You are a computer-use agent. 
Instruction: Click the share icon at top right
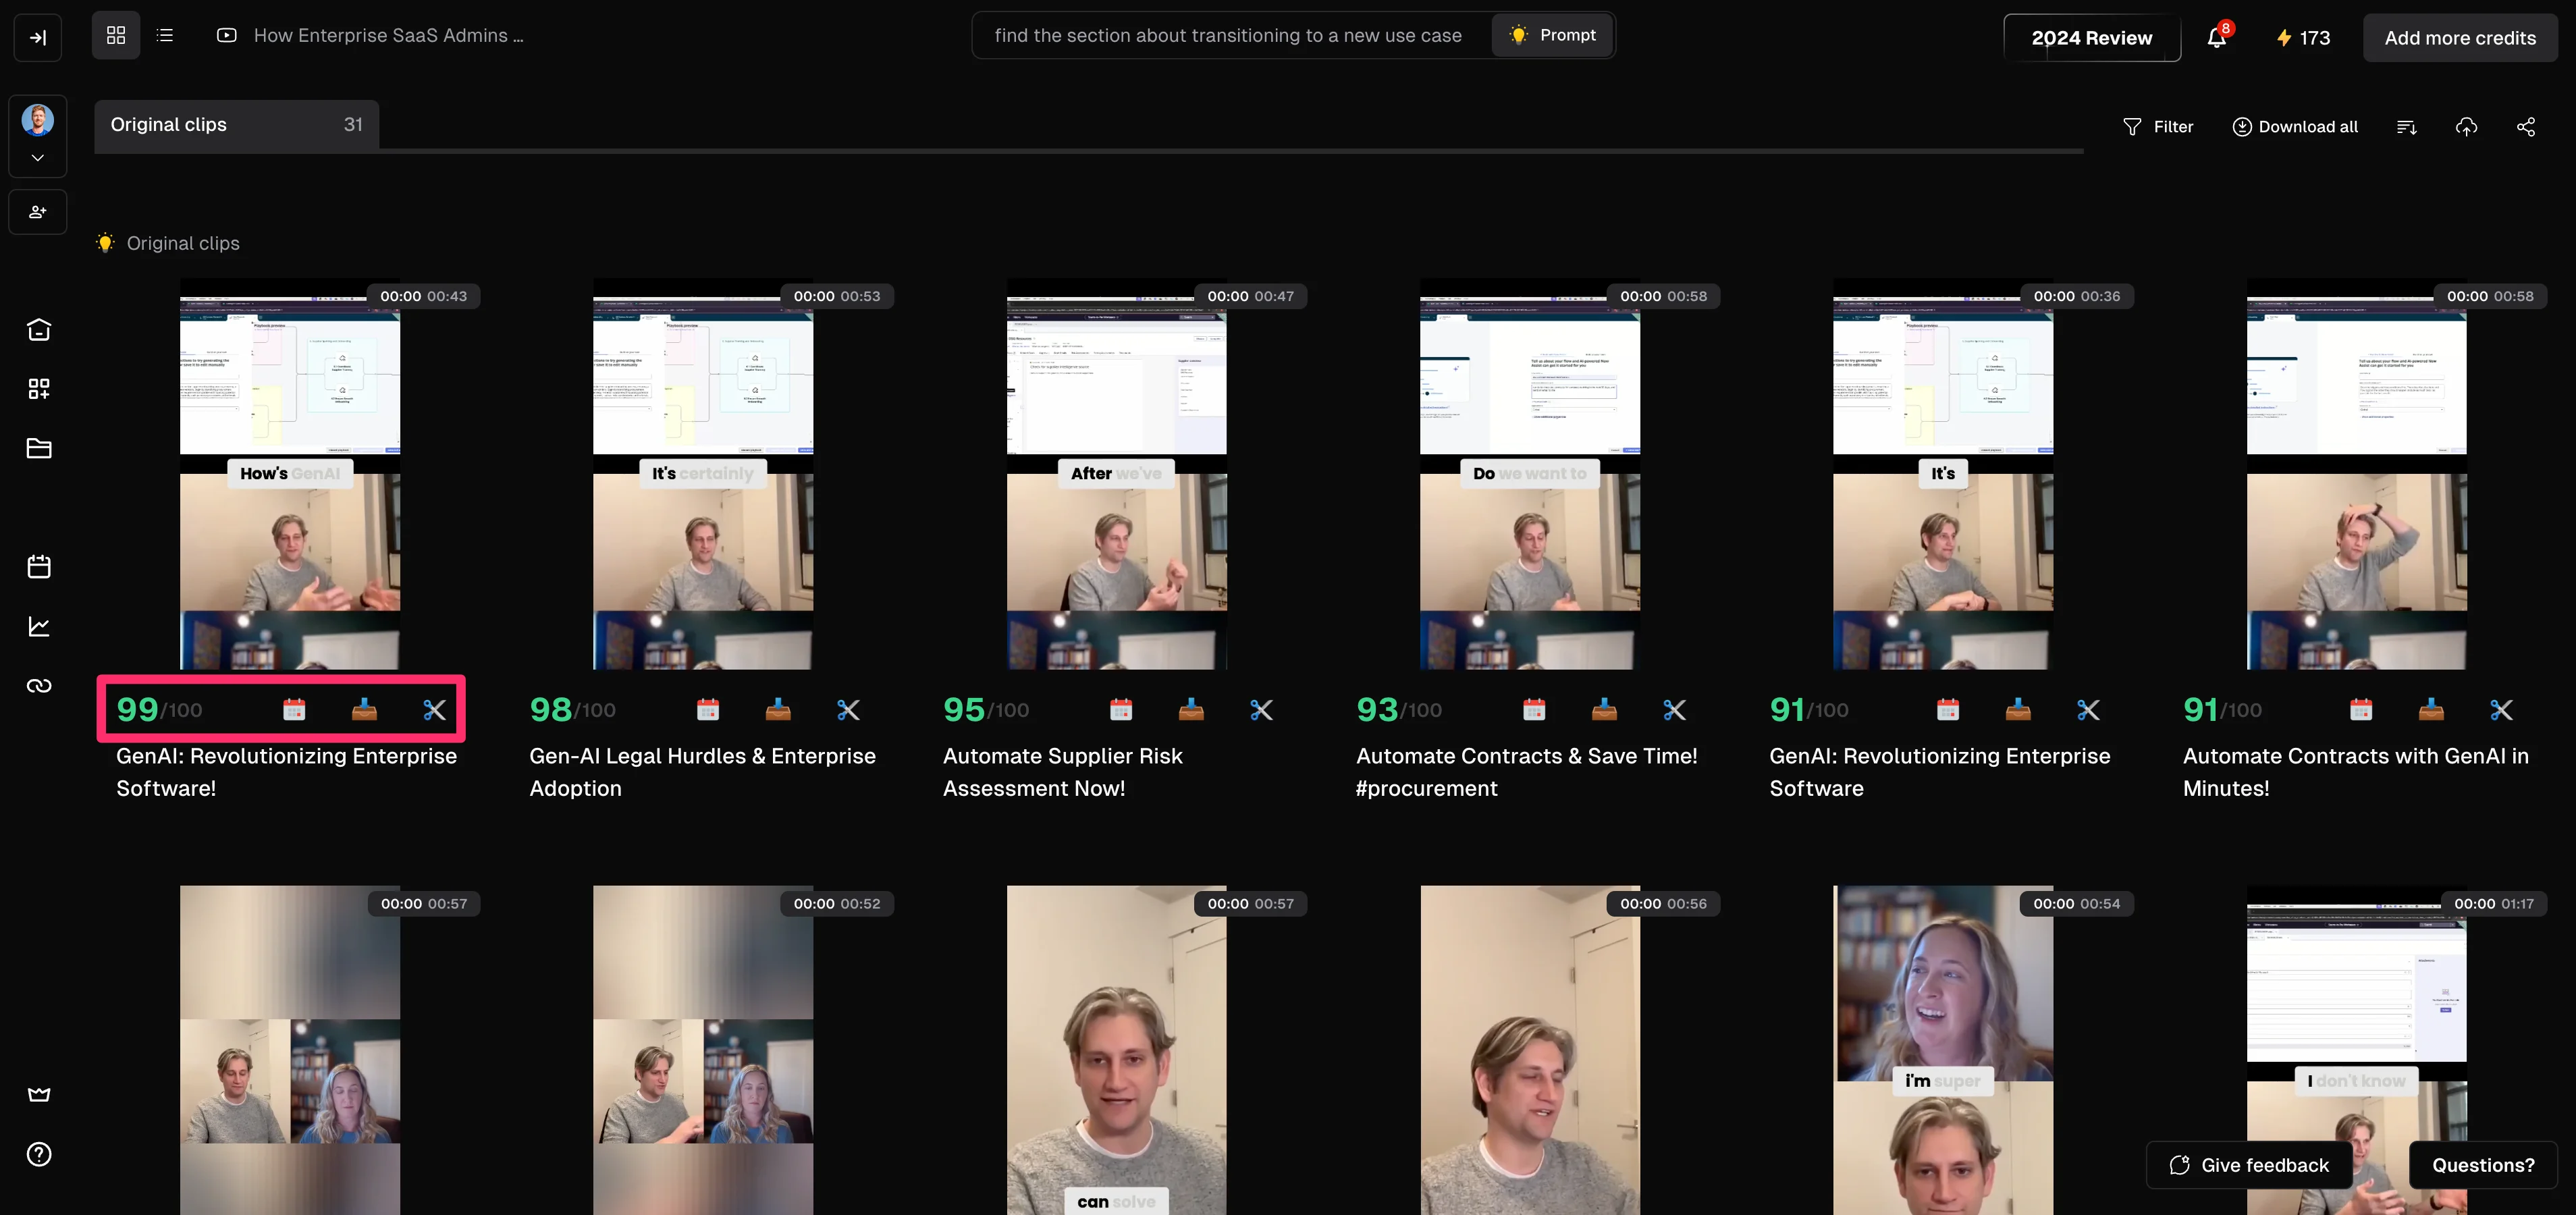click(x=2525, y=127)
